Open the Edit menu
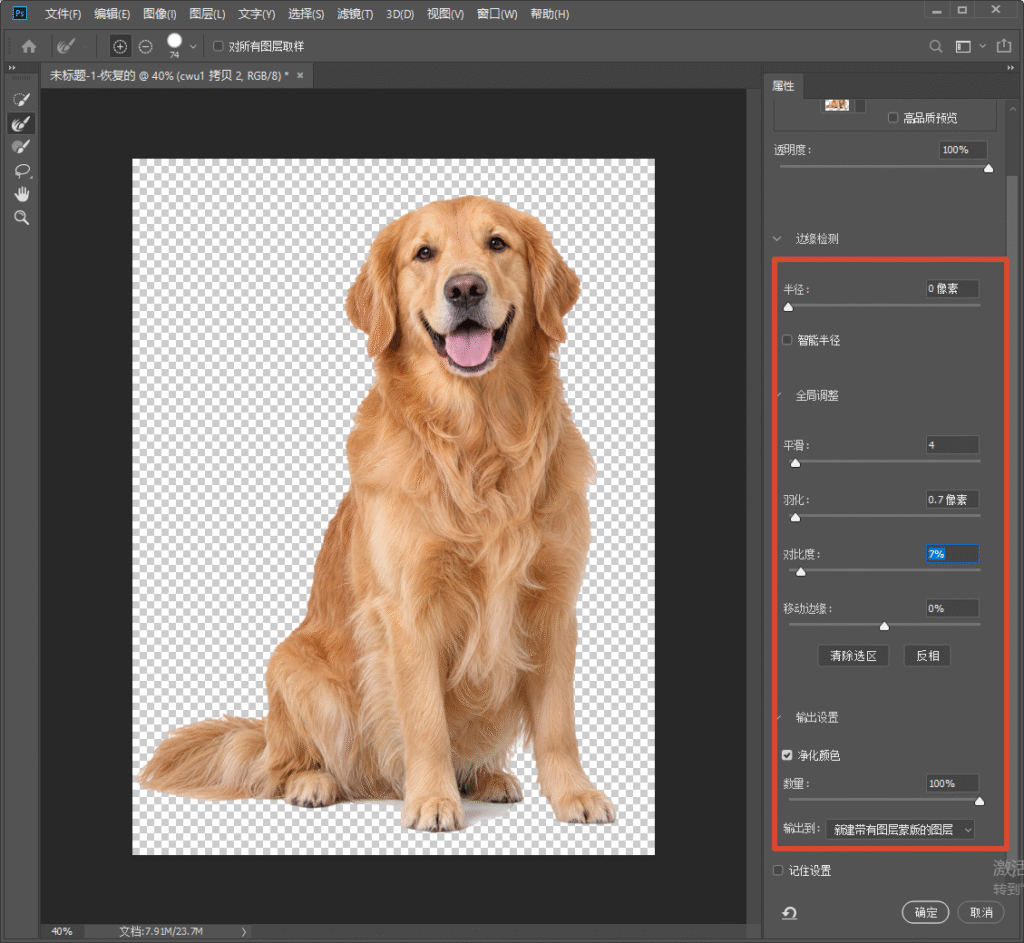This screenshot has height=943, width=1024. [x=112, y=14]
